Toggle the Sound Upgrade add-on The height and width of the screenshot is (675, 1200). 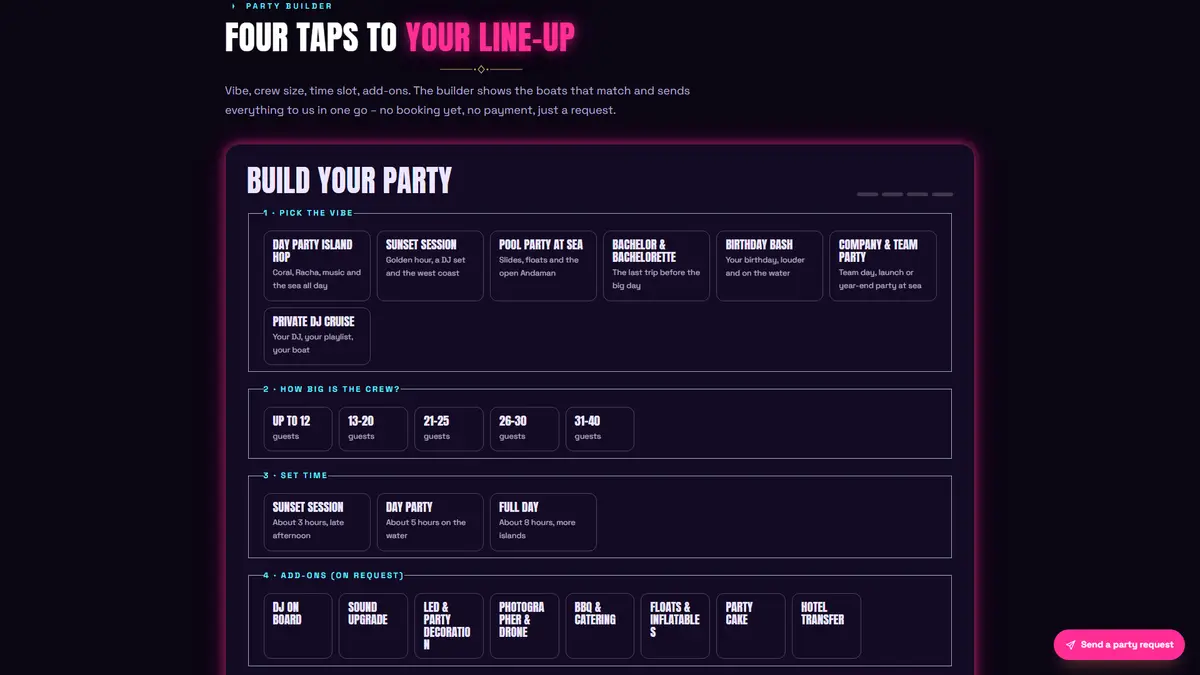coord(374,626)
